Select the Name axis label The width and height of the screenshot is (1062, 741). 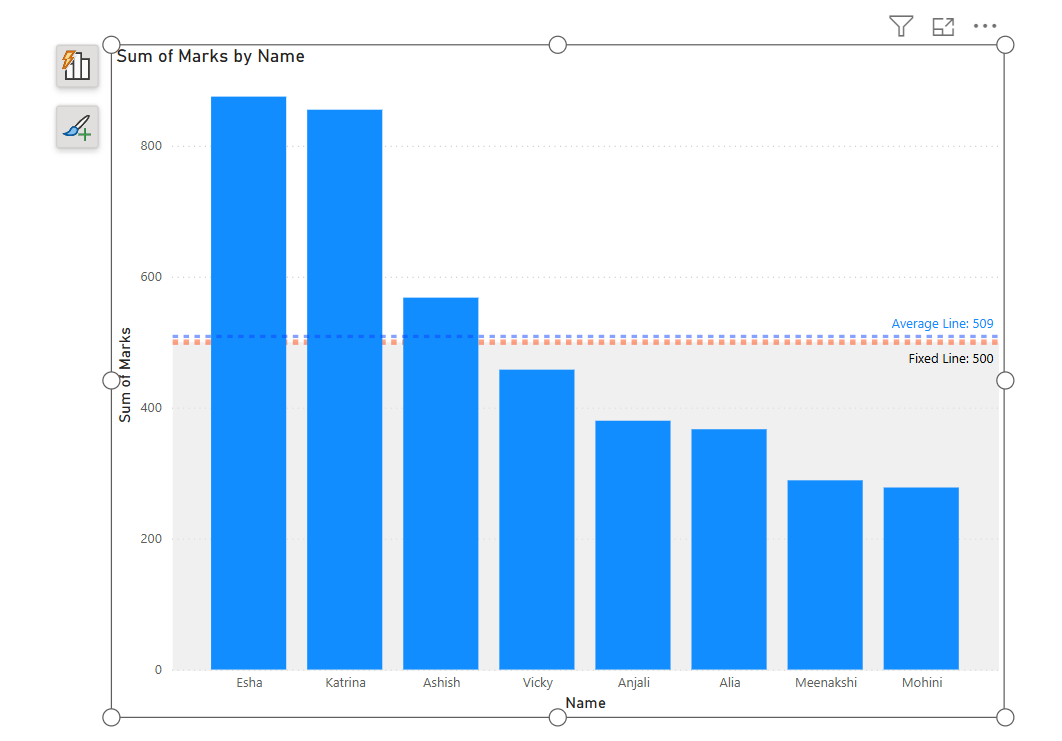pyautogui.click(x=585, y=703)
